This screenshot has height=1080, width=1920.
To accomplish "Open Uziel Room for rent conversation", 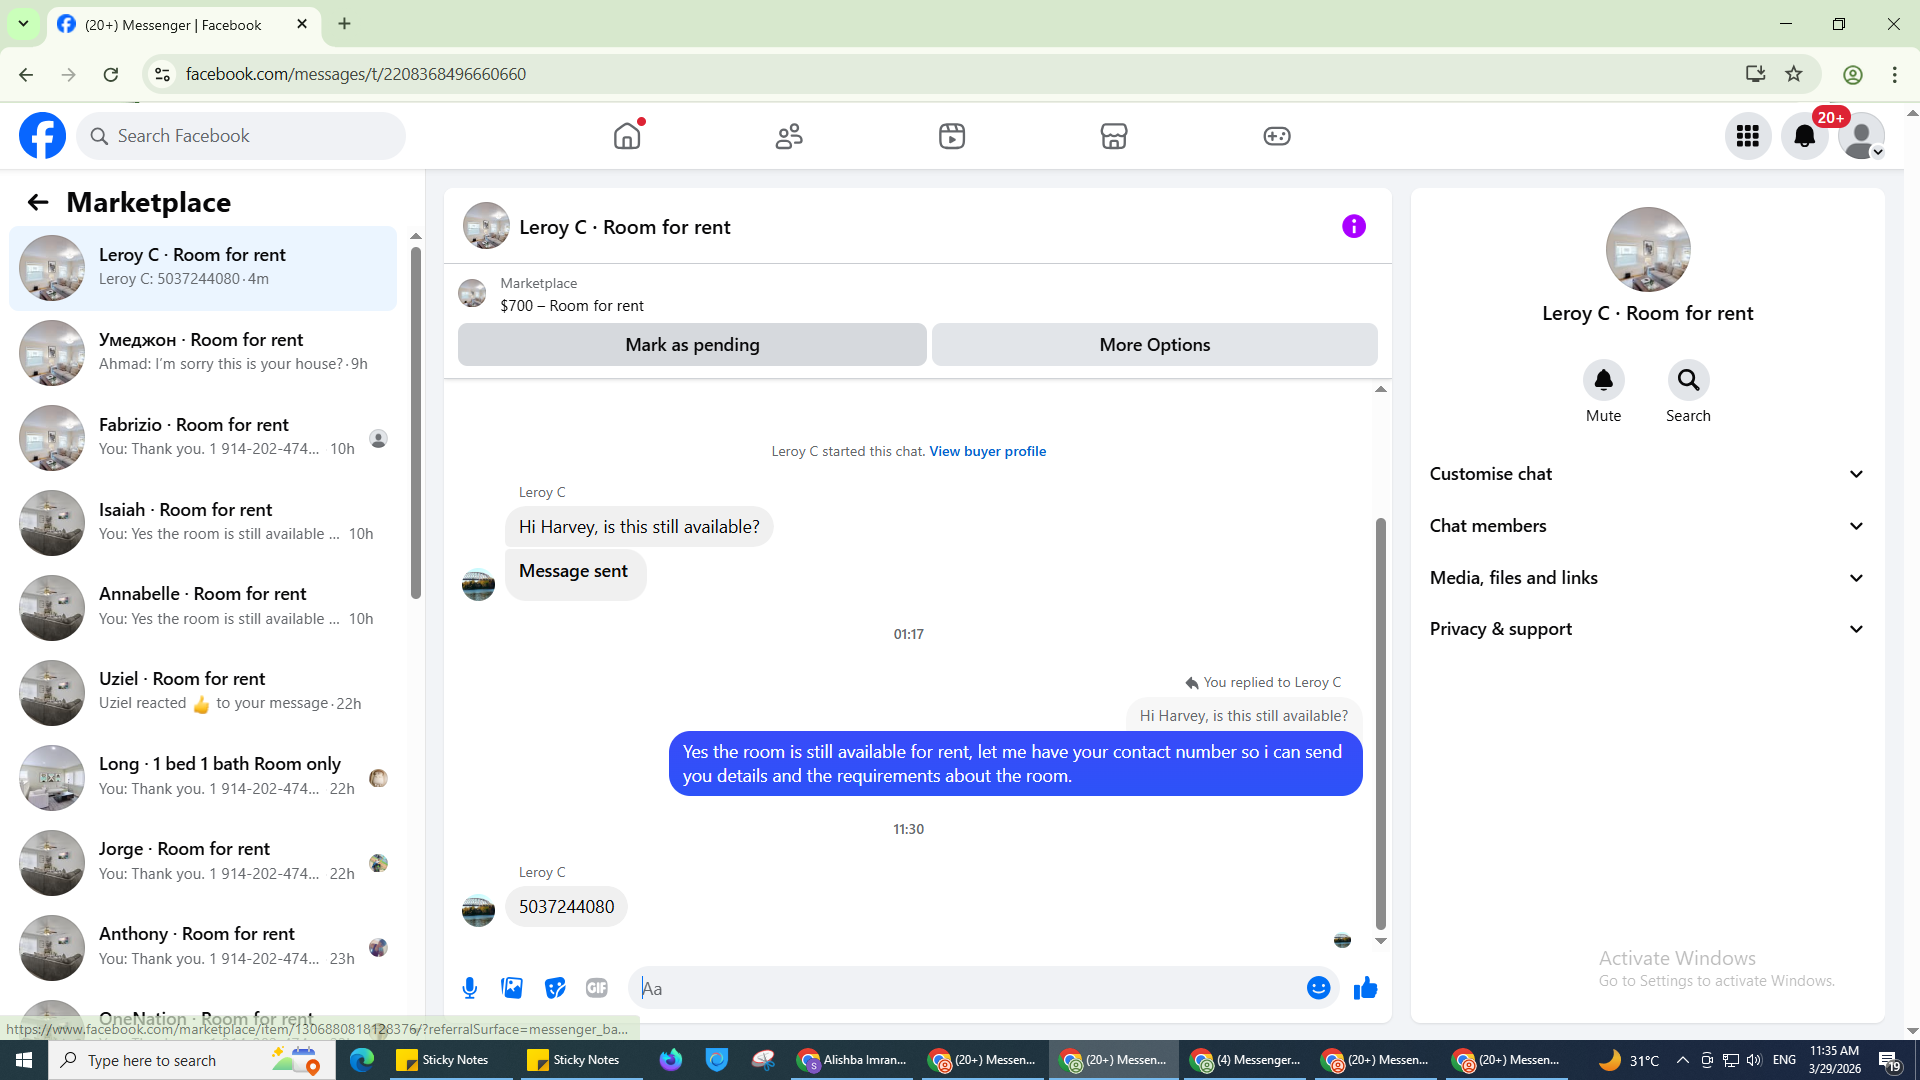I will [x=203, y=692].
